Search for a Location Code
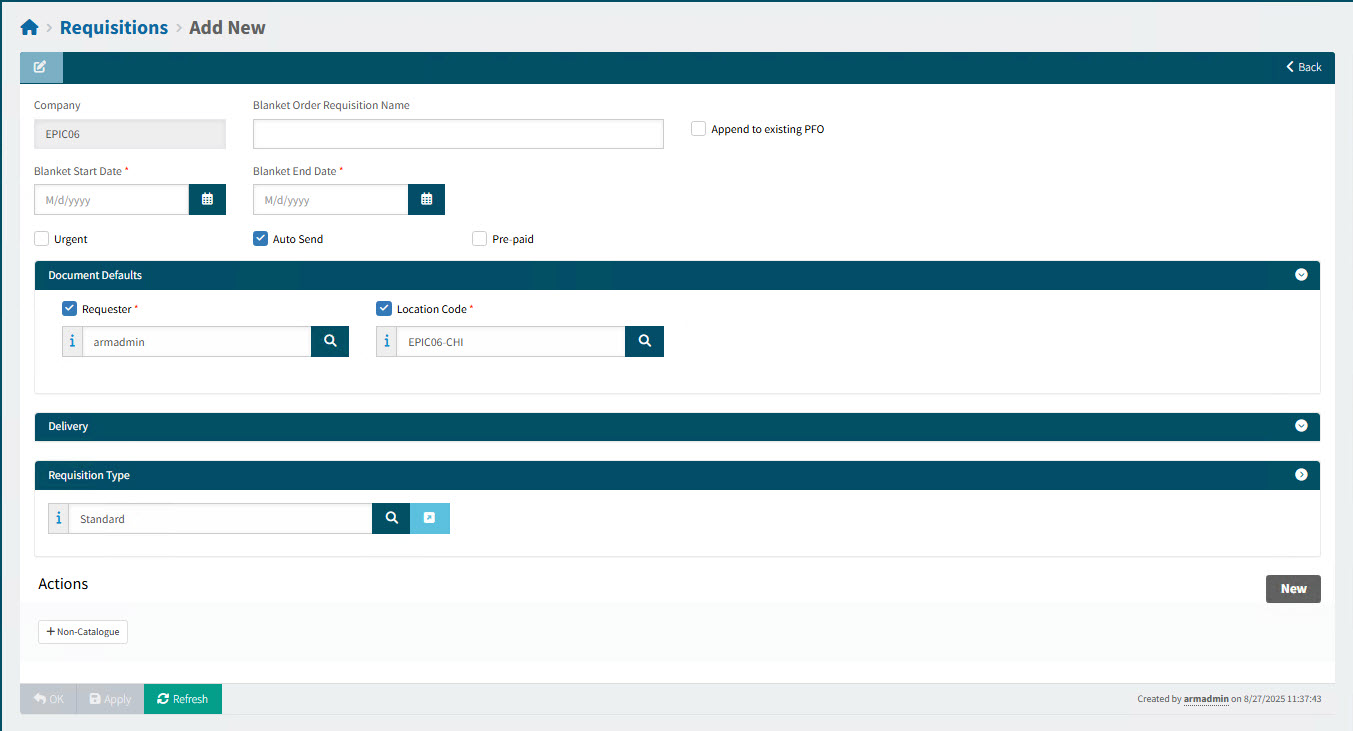Image resolution: width=1353 pixels, height=731 pixels. 644,341
